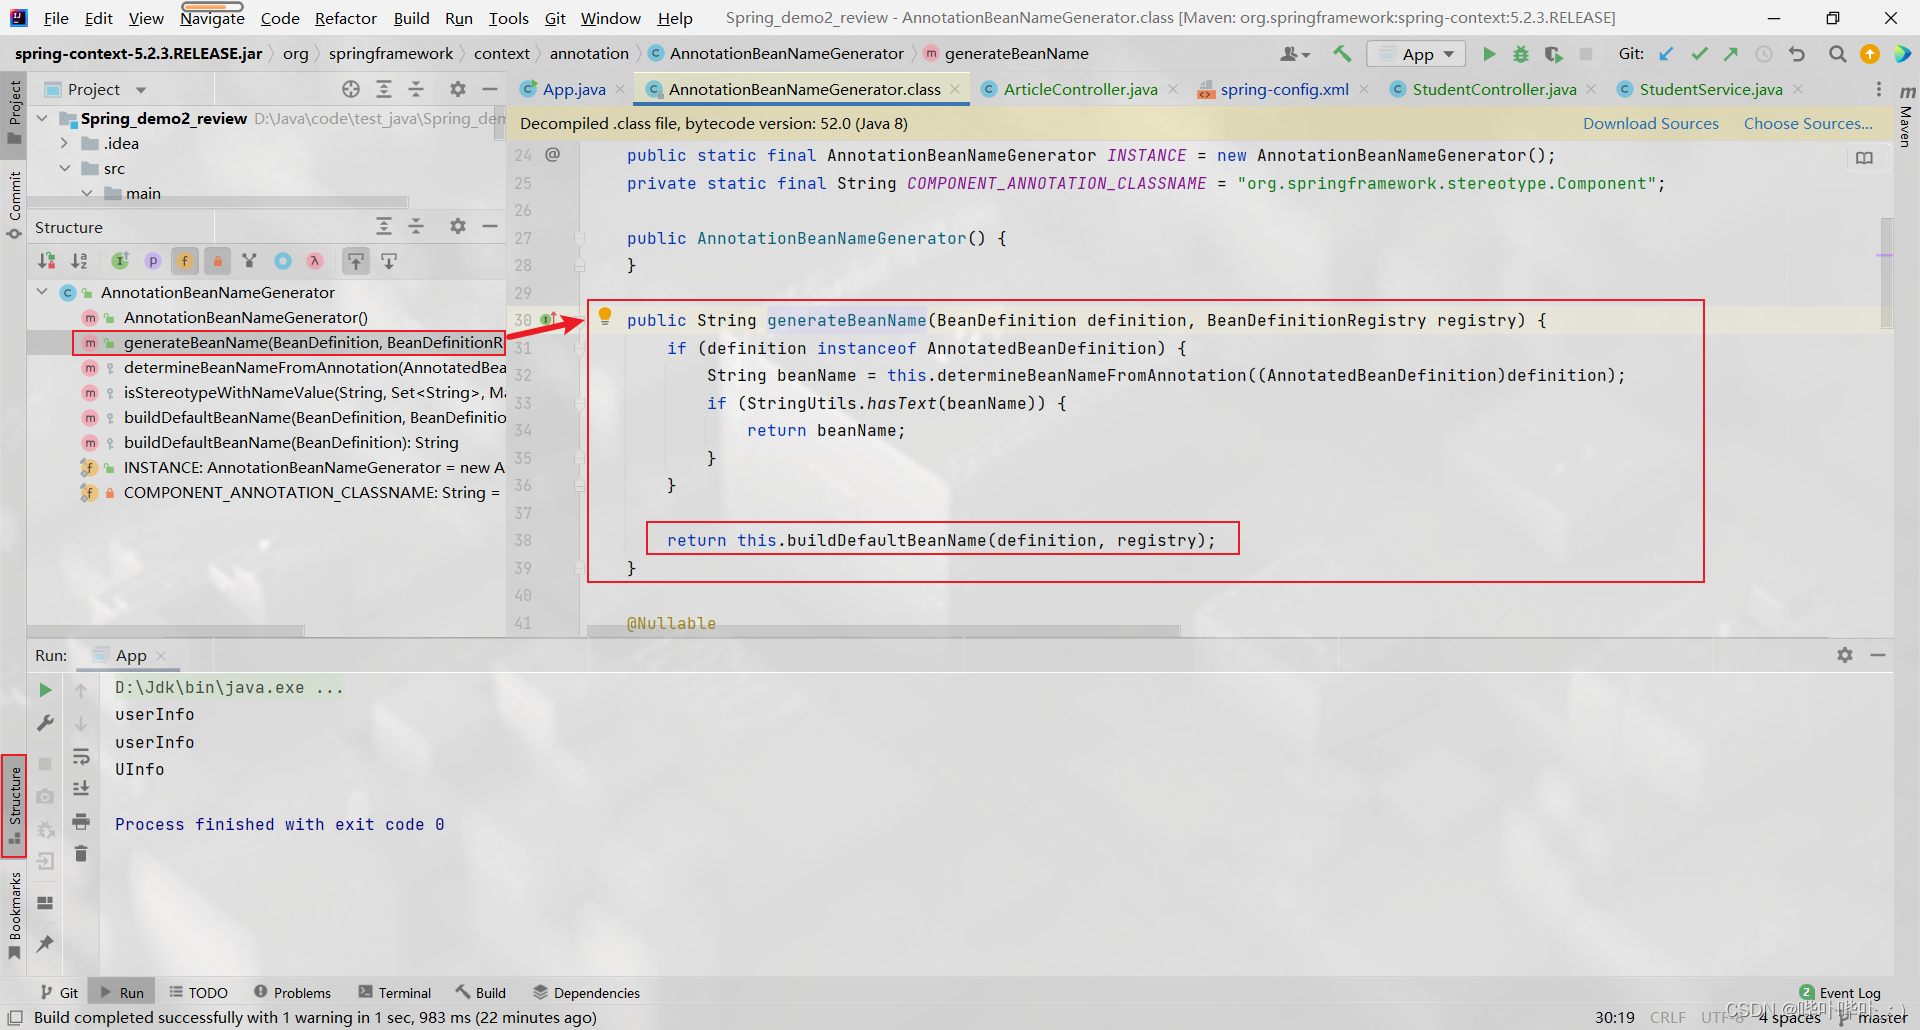Click Choose Sources... link
The height and width of the screenshot is (1030, 1920).
(1808, 123)
